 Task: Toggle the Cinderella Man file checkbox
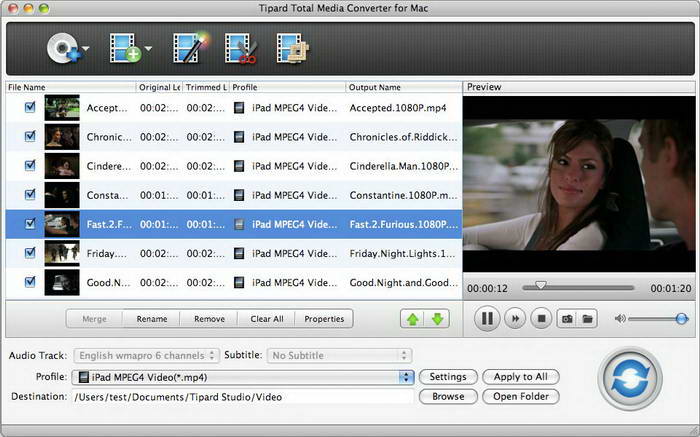(29, 165)
